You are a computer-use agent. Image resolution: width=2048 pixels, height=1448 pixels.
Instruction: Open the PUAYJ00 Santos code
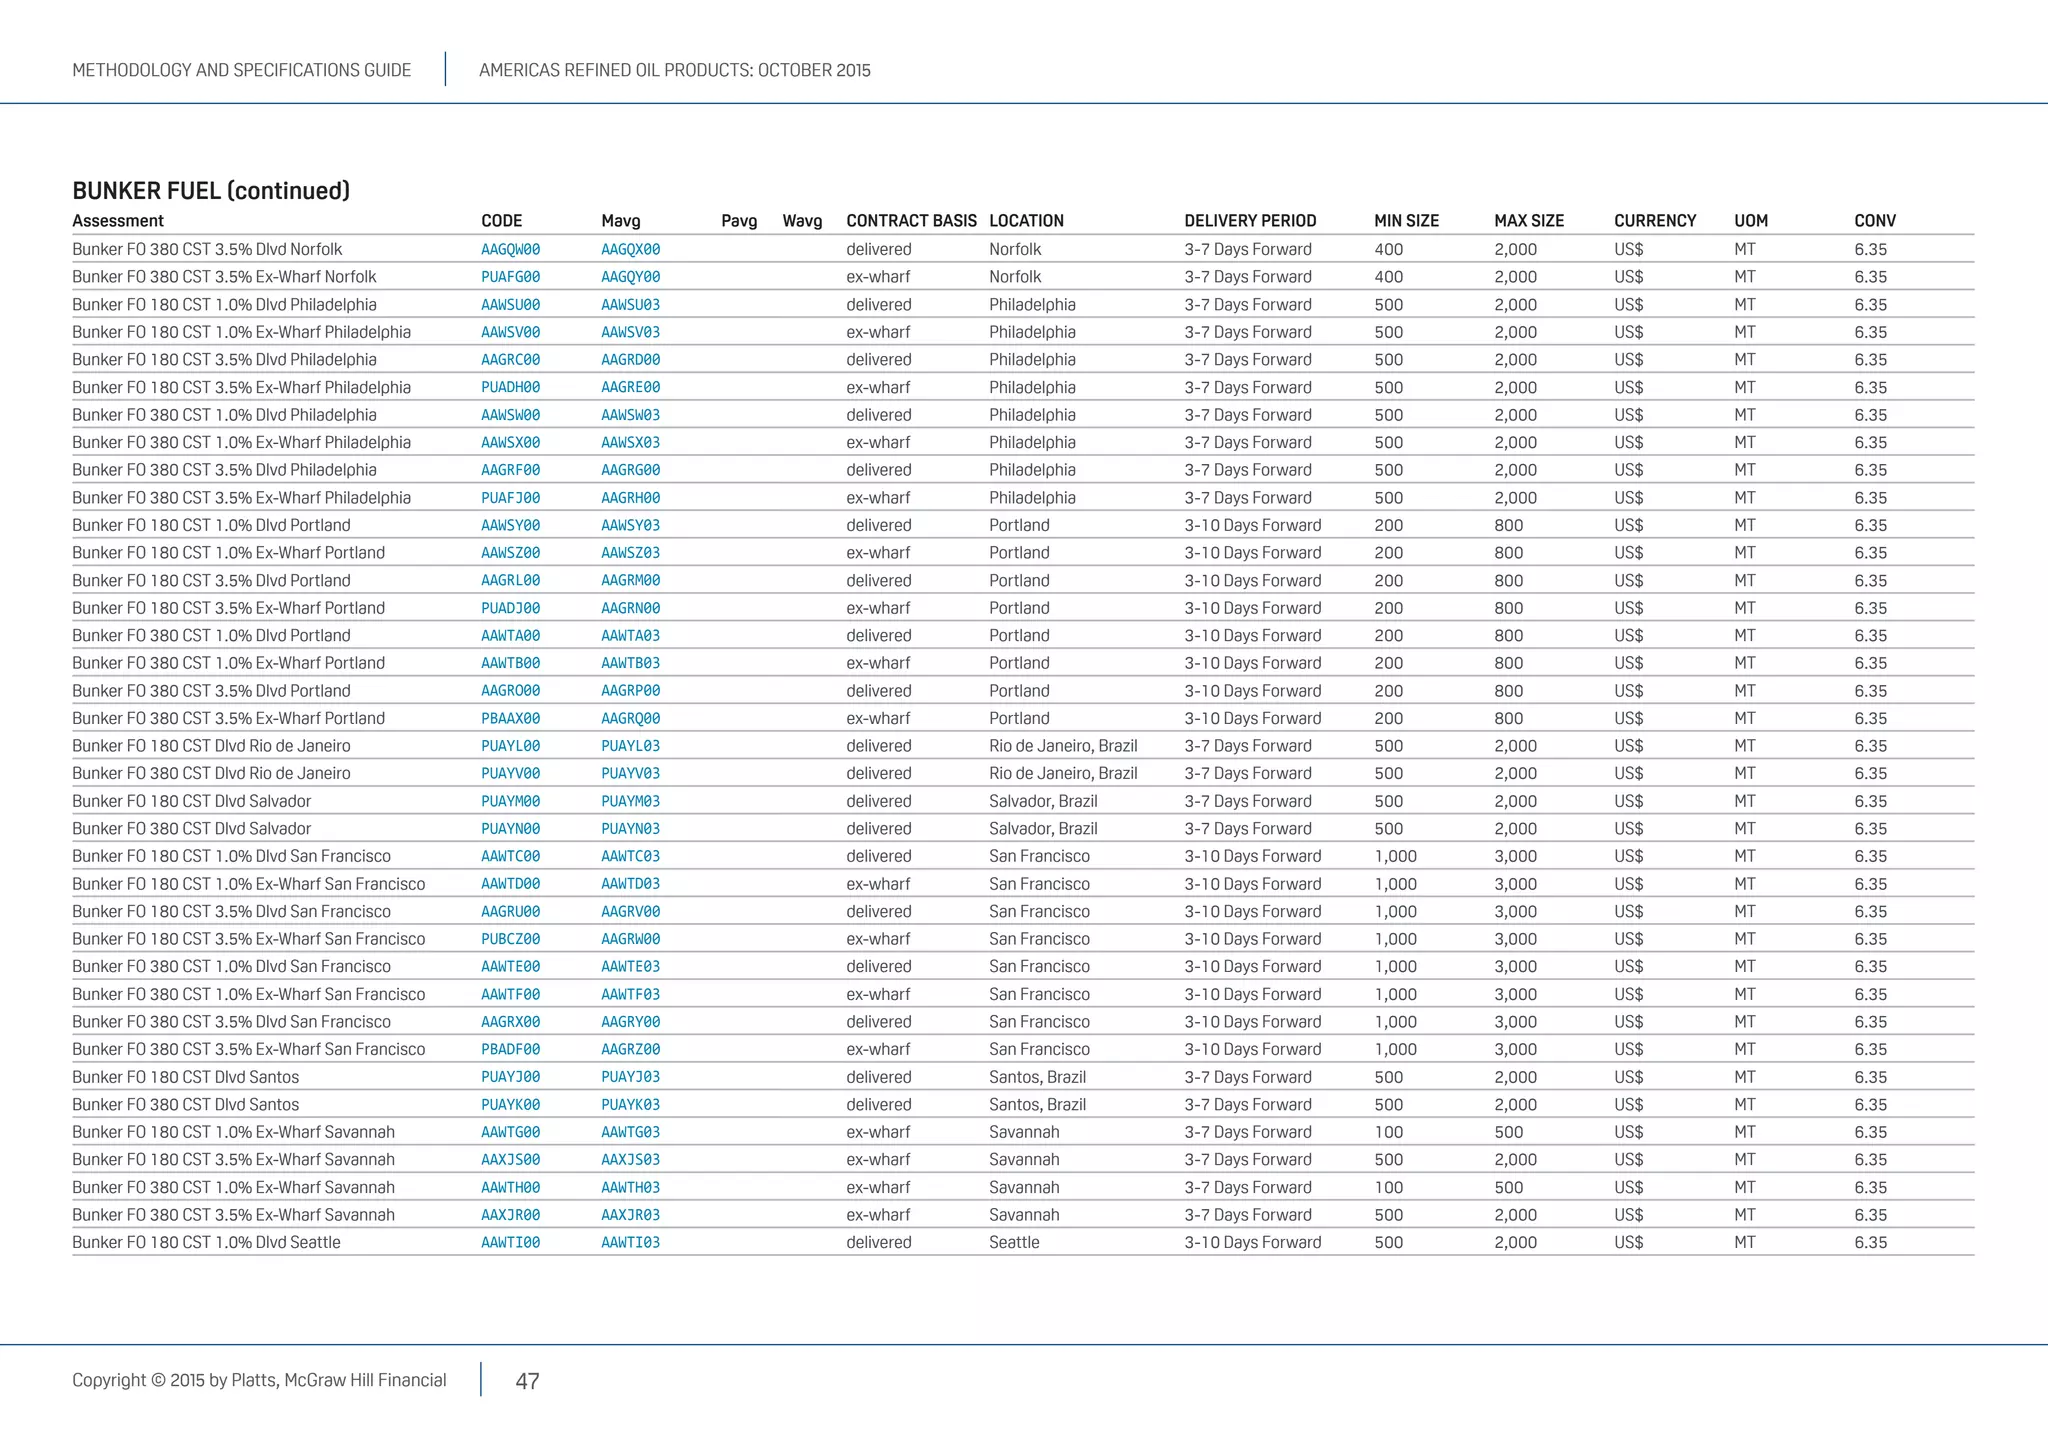point(510,1078)
